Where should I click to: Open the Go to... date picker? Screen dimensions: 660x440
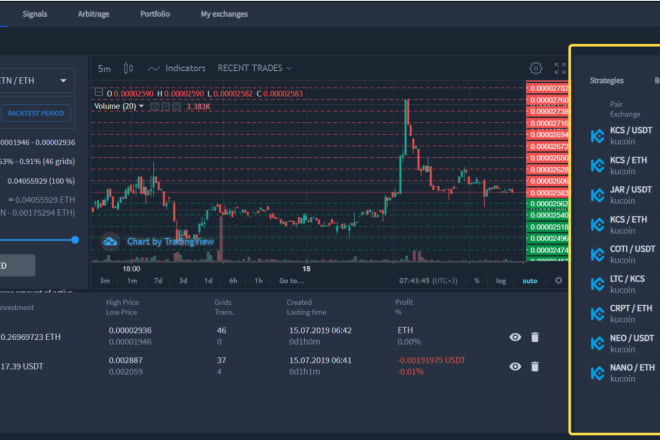(x=291, y=280)
